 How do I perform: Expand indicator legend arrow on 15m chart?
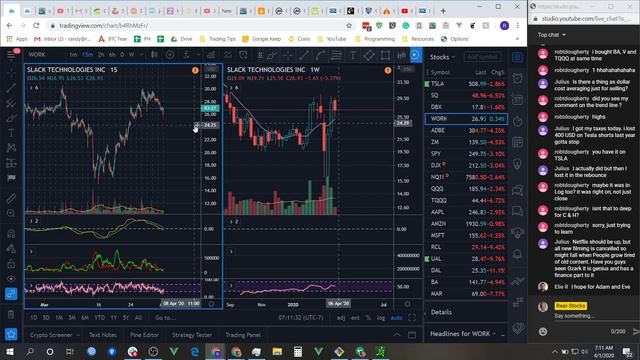[x=31, y=88]
